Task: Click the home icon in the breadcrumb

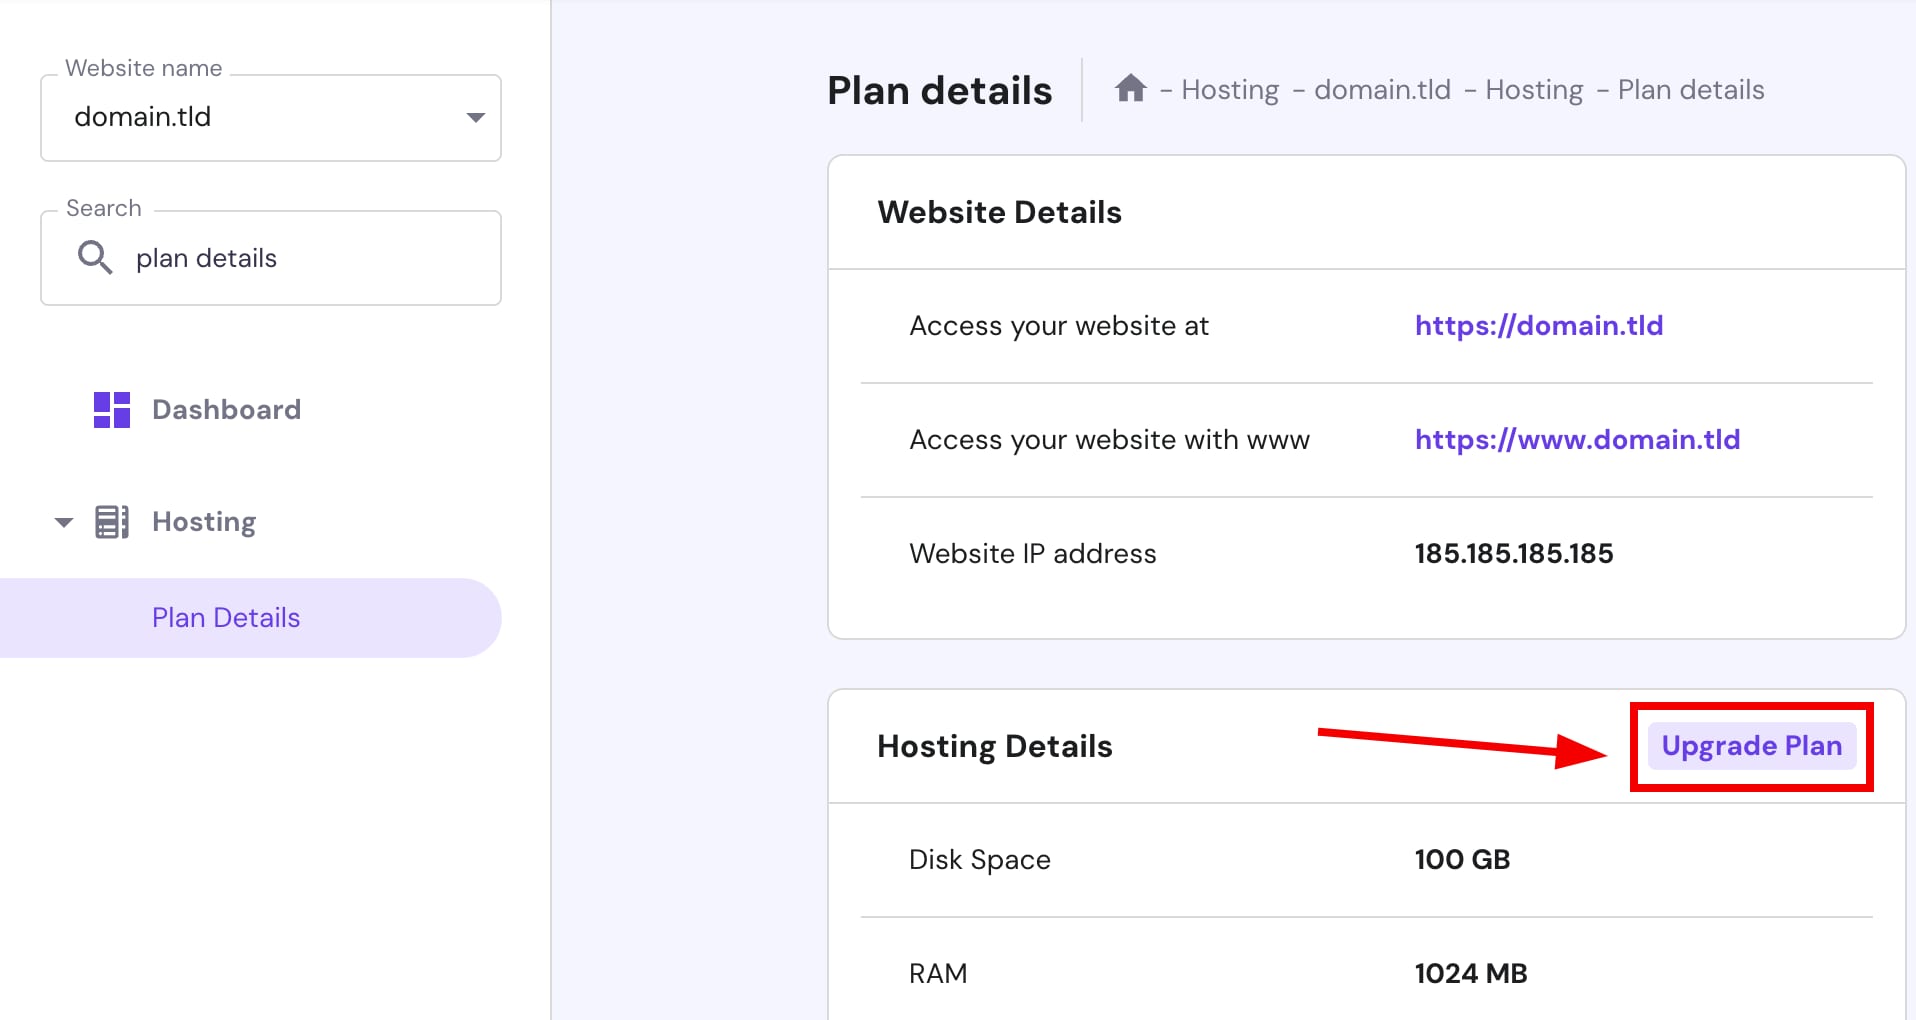Action: point(1131,89)
